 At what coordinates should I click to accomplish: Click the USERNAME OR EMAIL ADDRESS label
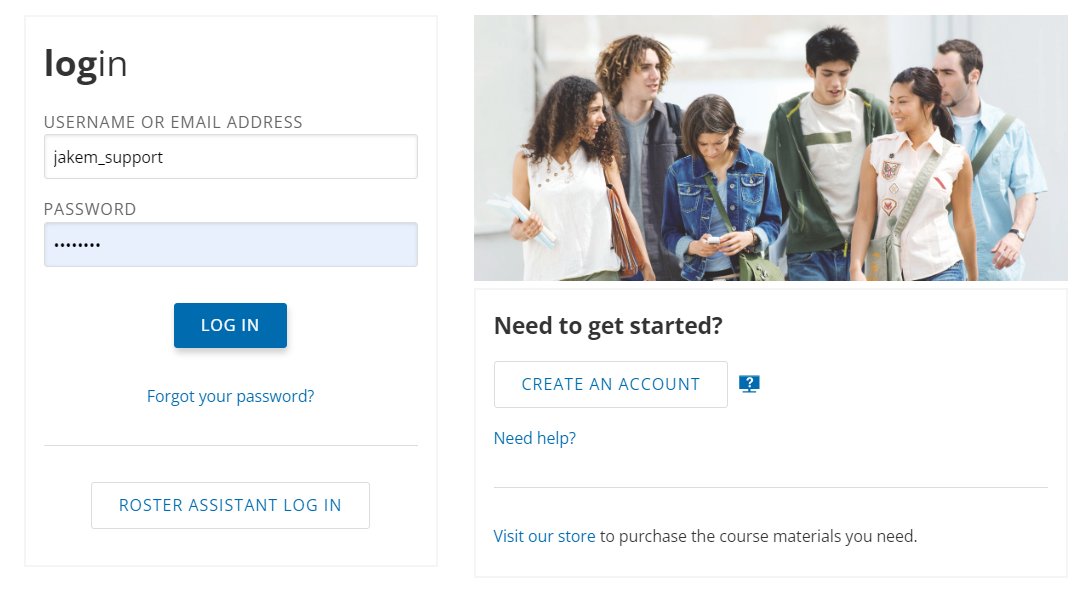click(172, 121)
